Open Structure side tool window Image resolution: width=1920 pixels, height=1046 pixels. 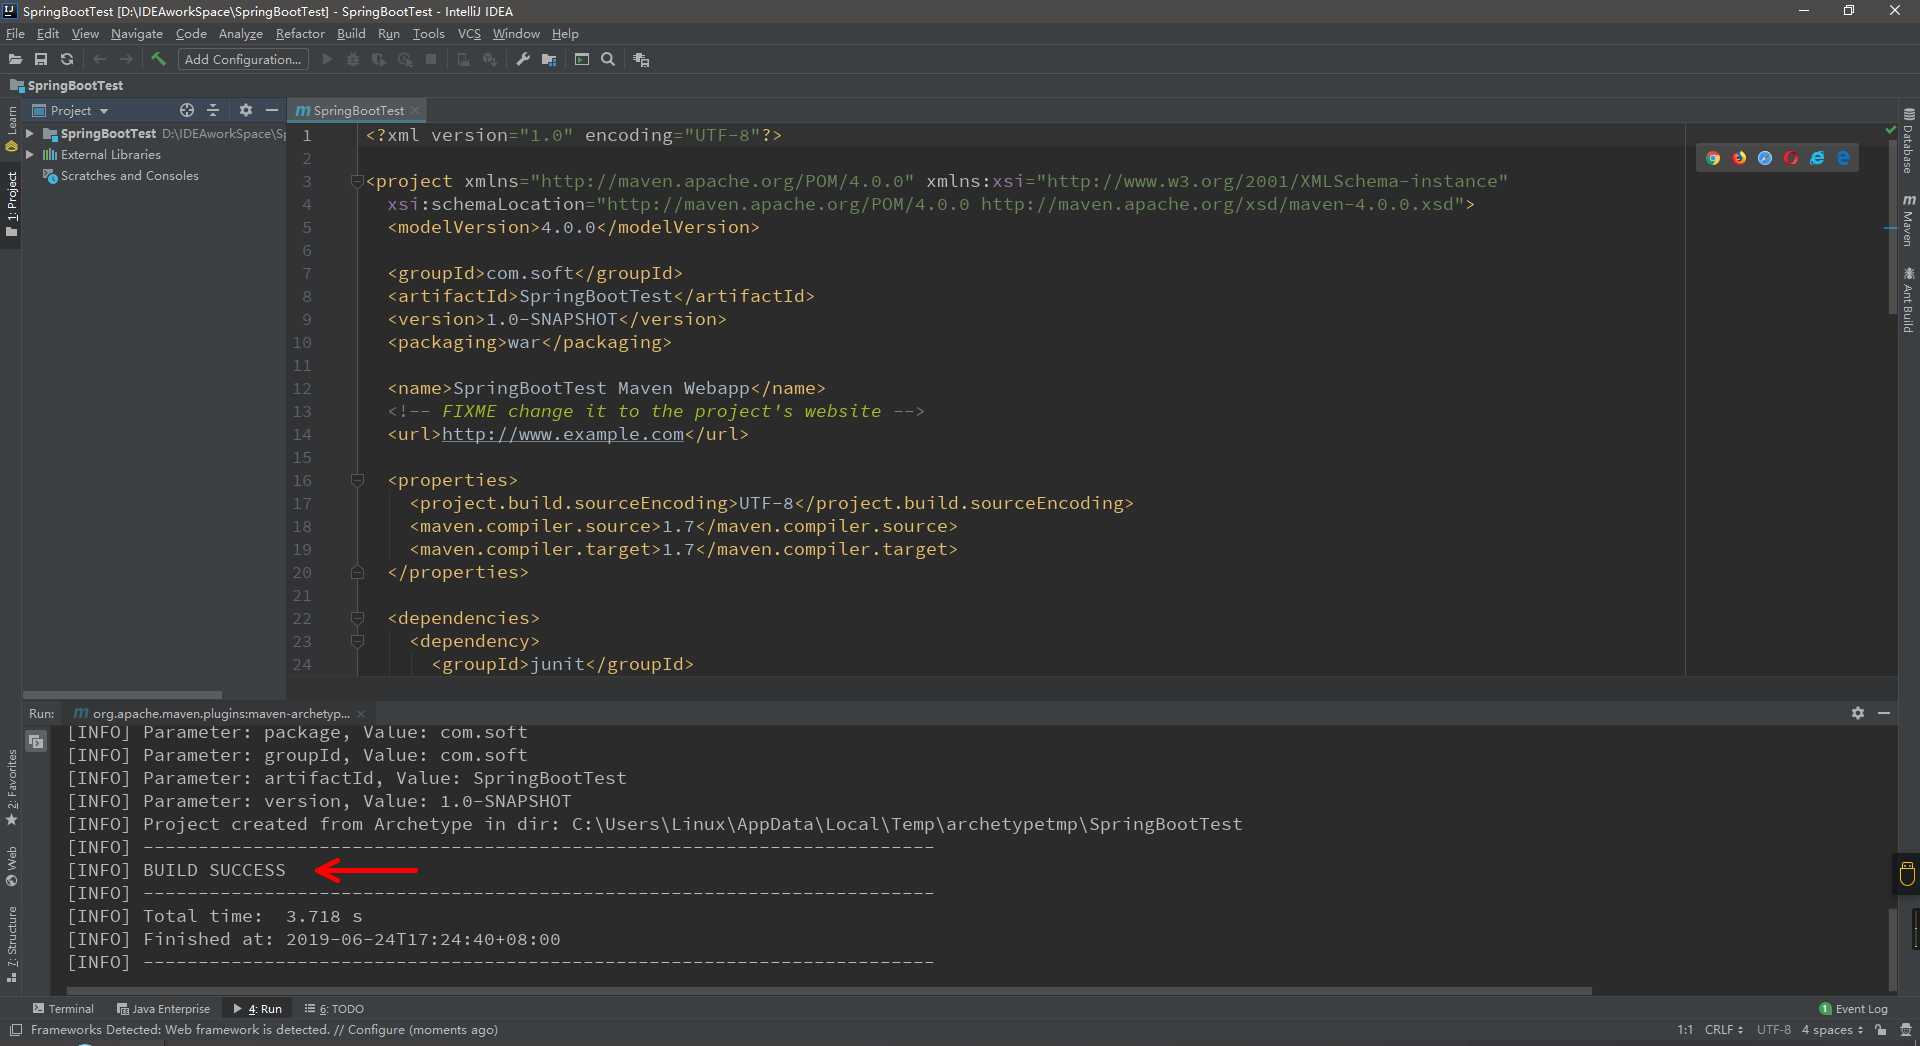[x=12, y=944]
